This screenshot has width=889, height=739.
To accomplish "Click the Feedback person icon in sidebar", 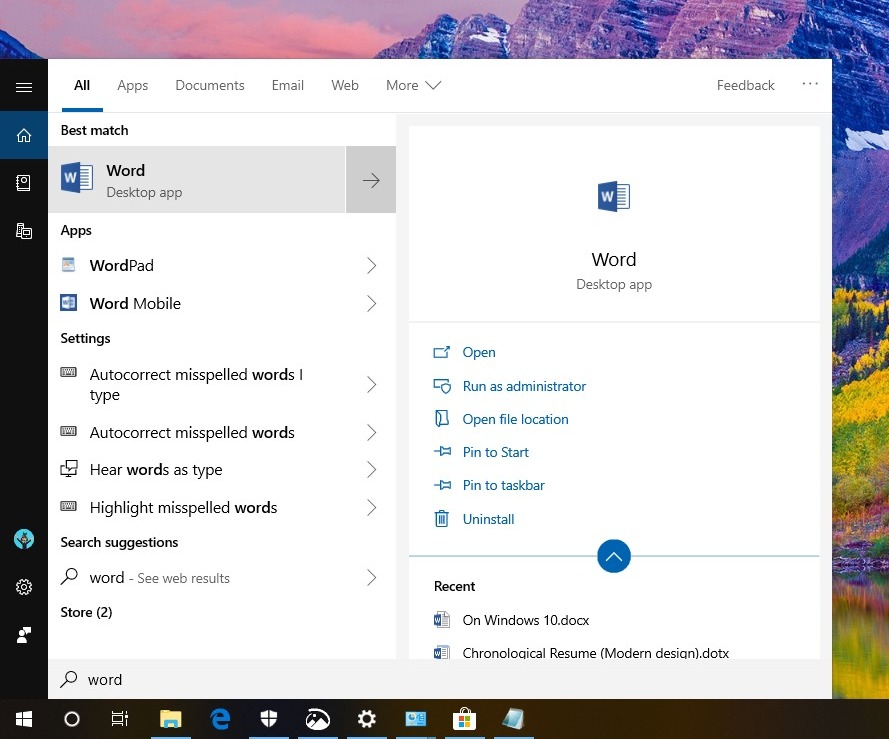I will click(24, 635).
